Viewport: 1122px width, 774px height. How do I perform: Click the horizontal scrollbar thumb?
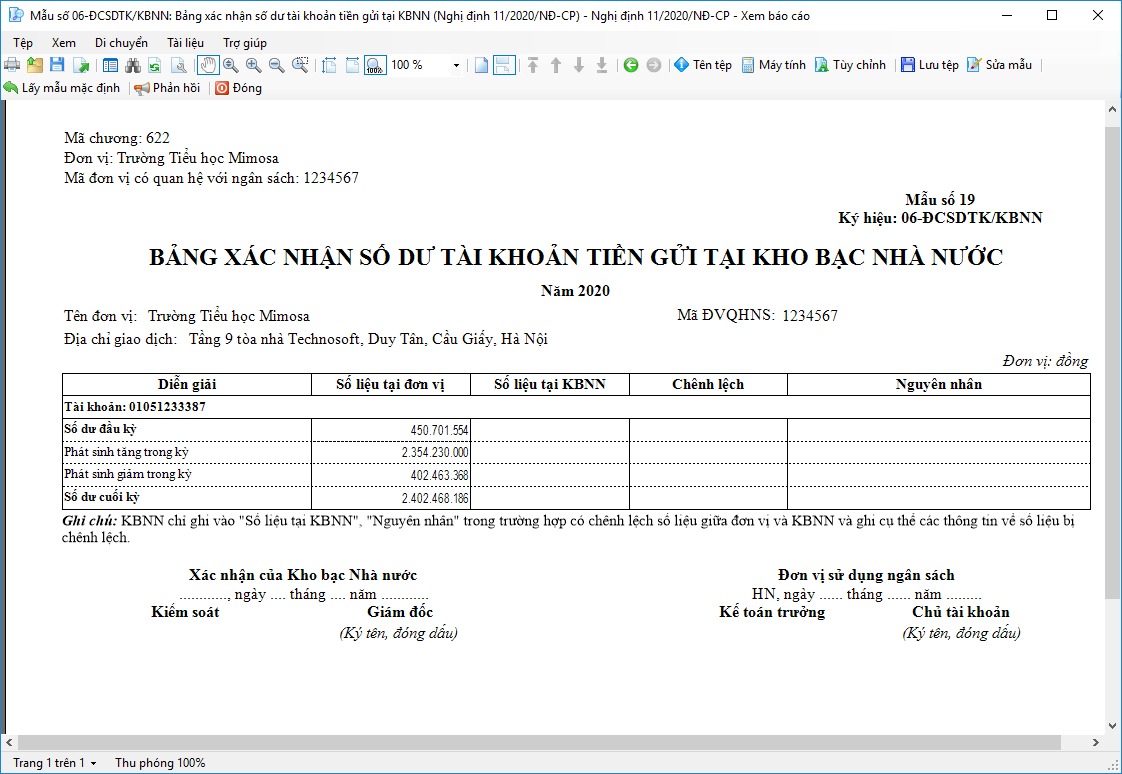pos(539,743)
